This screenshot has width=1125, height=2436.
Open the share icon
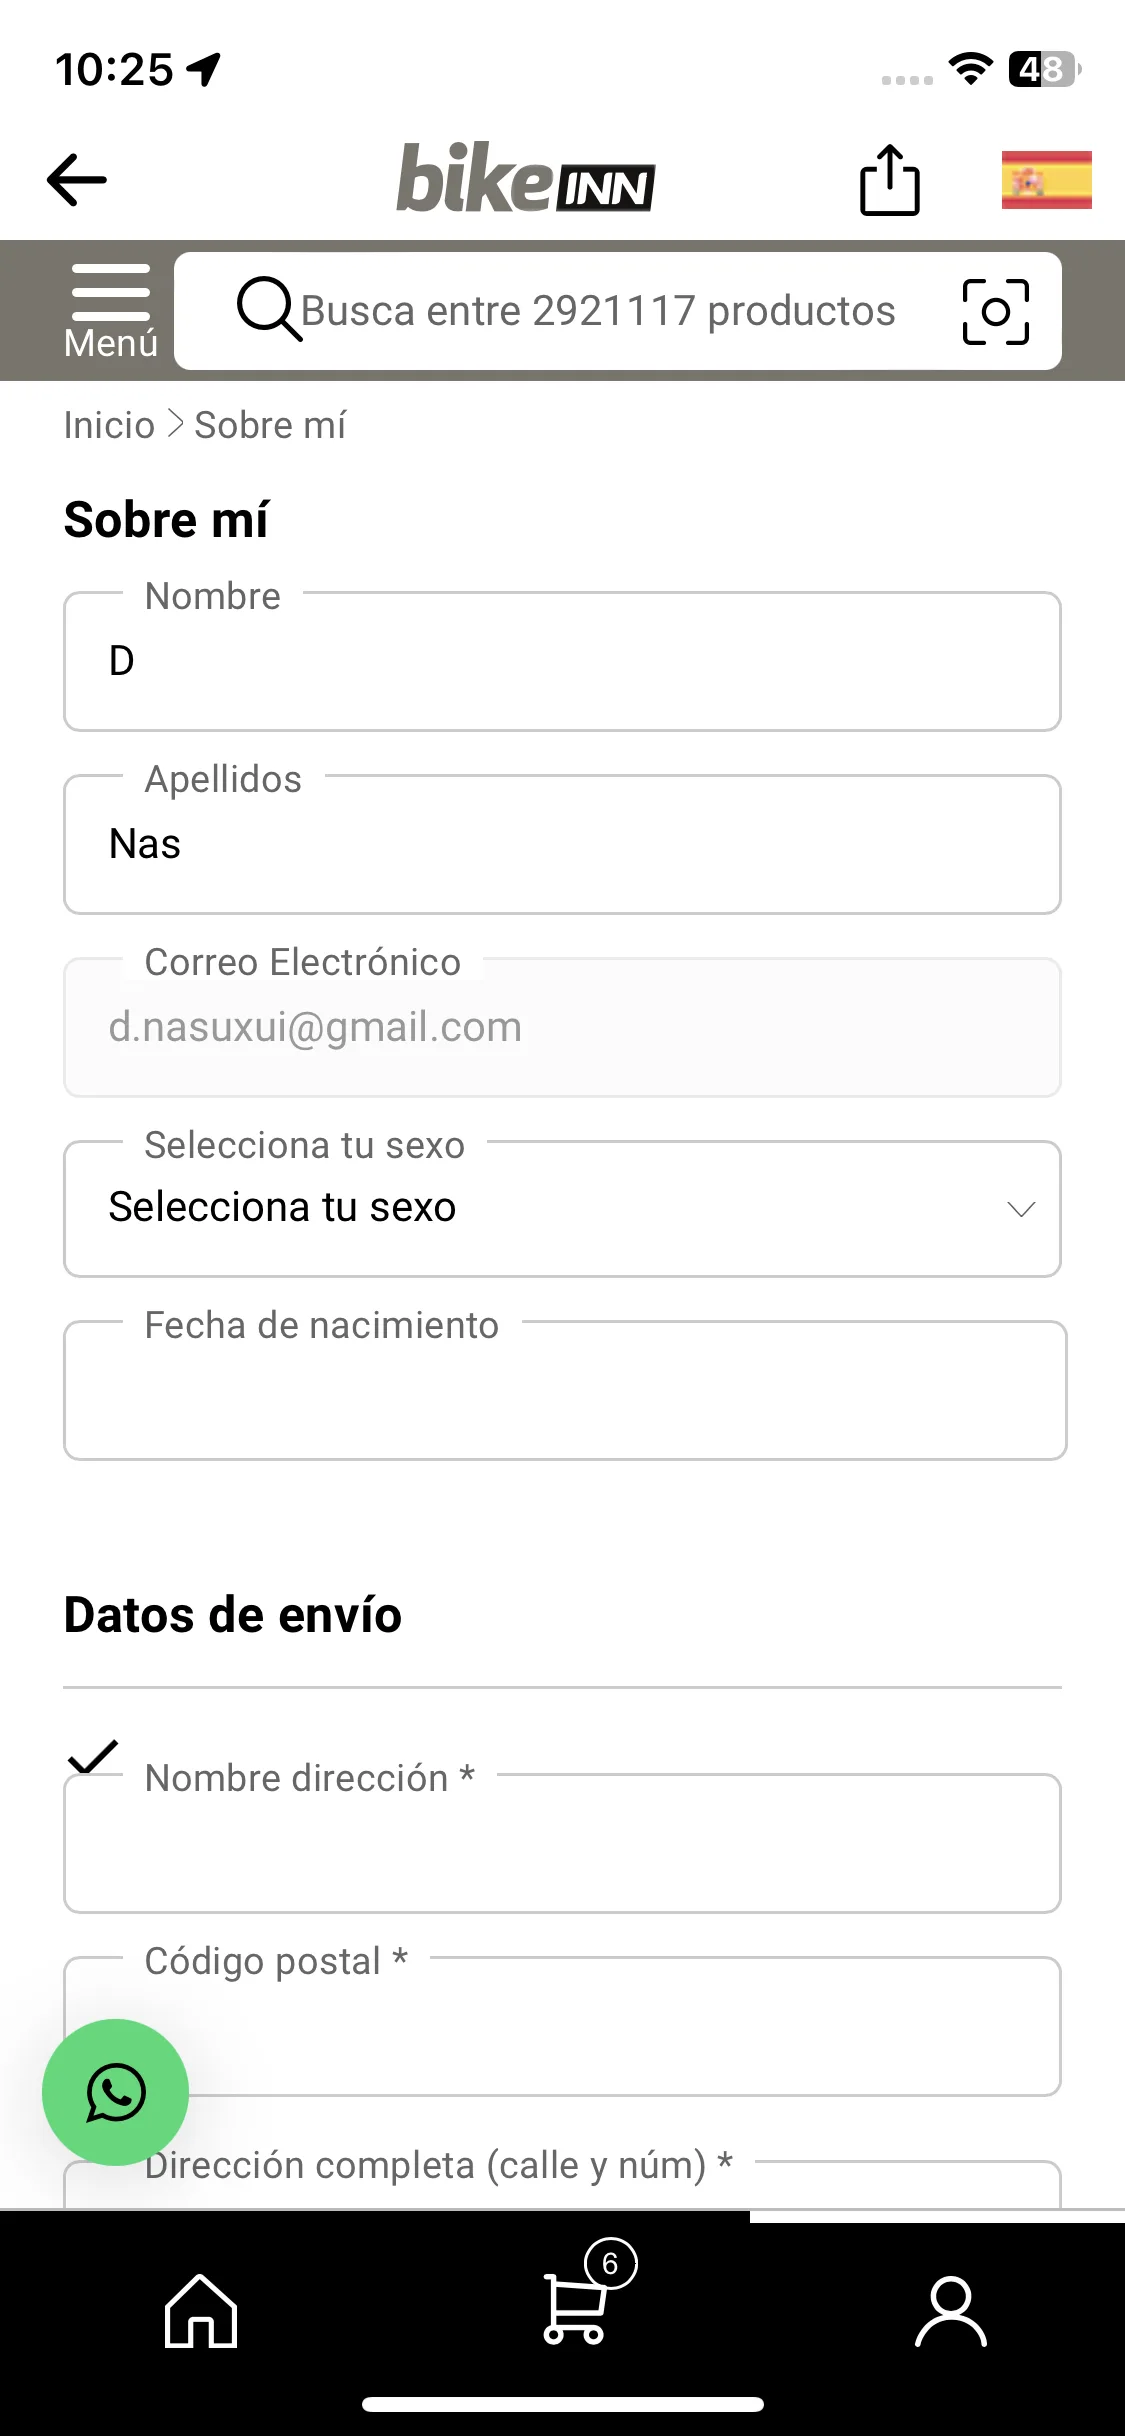click(x=890, y=180)
